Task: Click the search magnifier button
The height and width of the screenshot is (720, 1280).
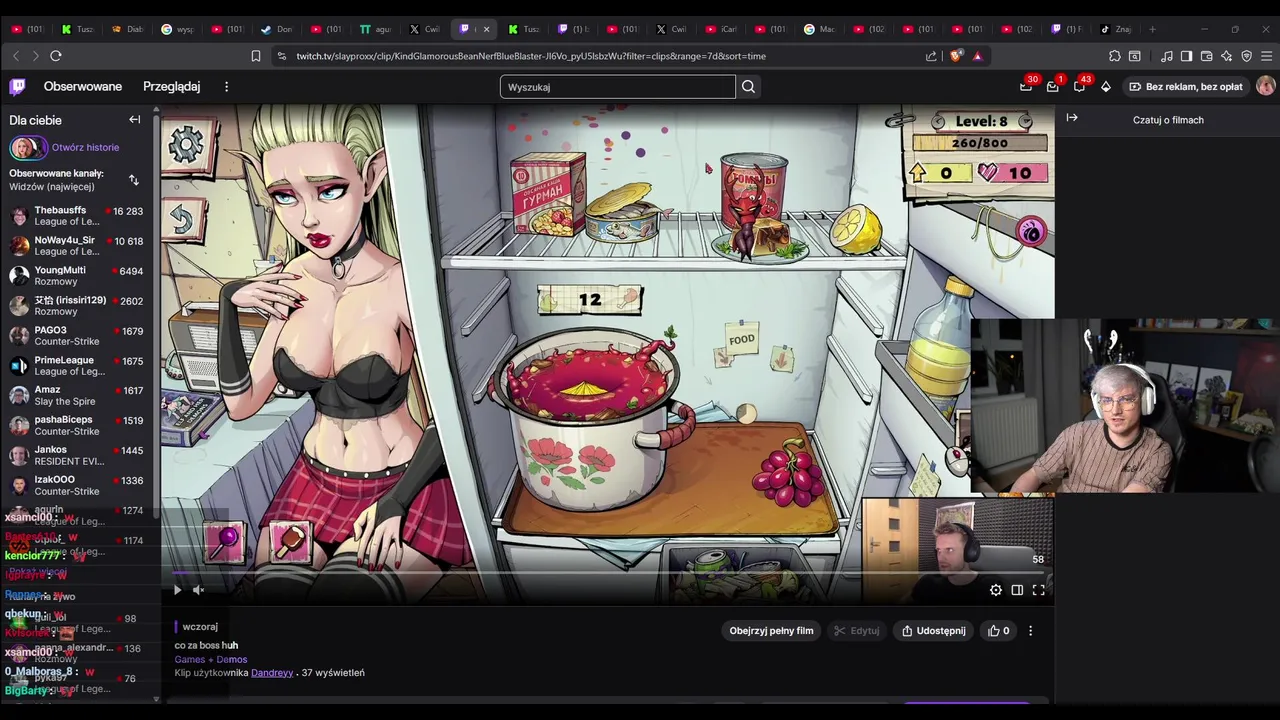Action: coord(748,87)
